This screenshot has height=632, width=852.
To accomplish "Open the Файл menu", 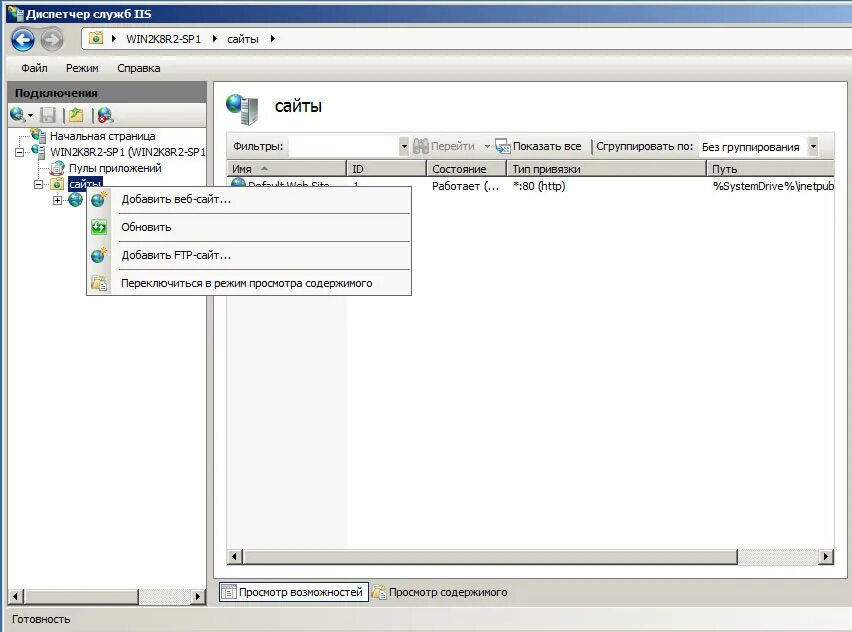I will click(x=34, y=68).
